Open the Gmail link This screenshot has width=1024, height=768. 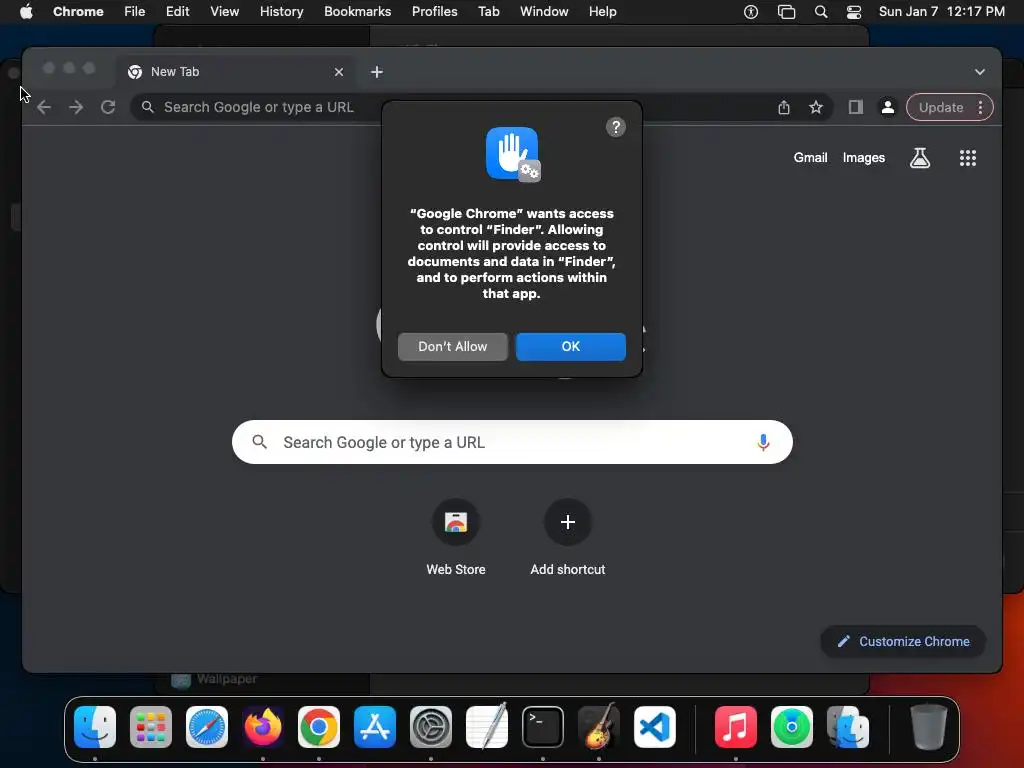[810, 157]
